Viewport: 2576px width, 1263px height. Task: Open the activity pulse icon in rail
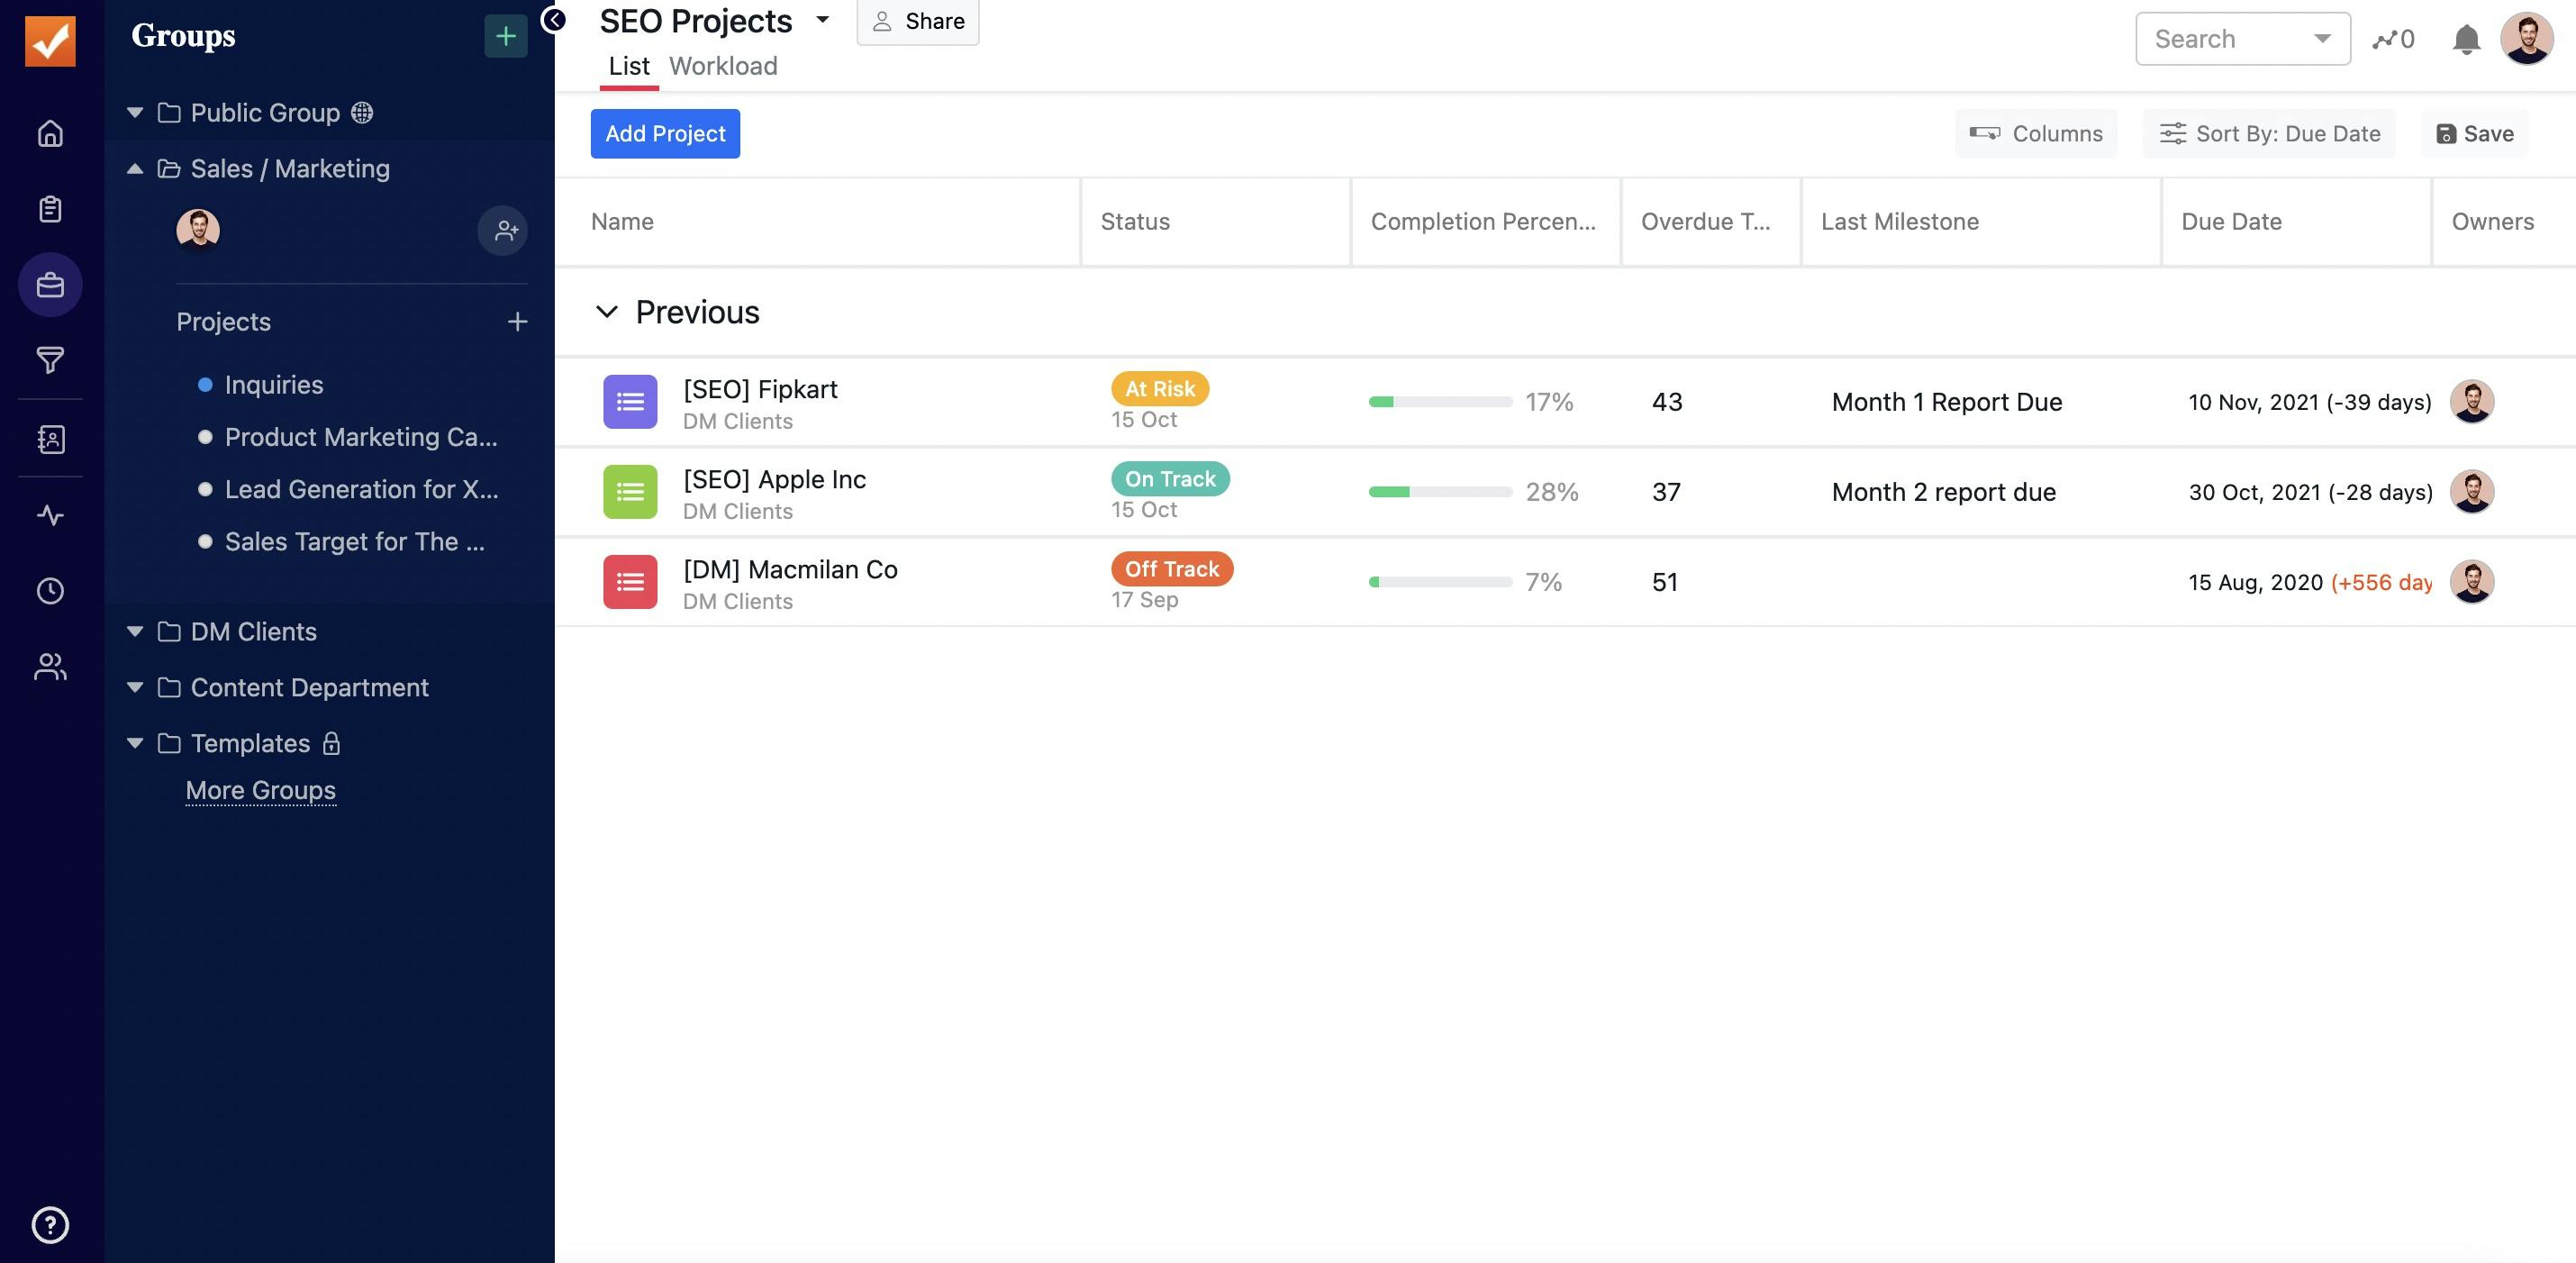[x=50, y=515]
